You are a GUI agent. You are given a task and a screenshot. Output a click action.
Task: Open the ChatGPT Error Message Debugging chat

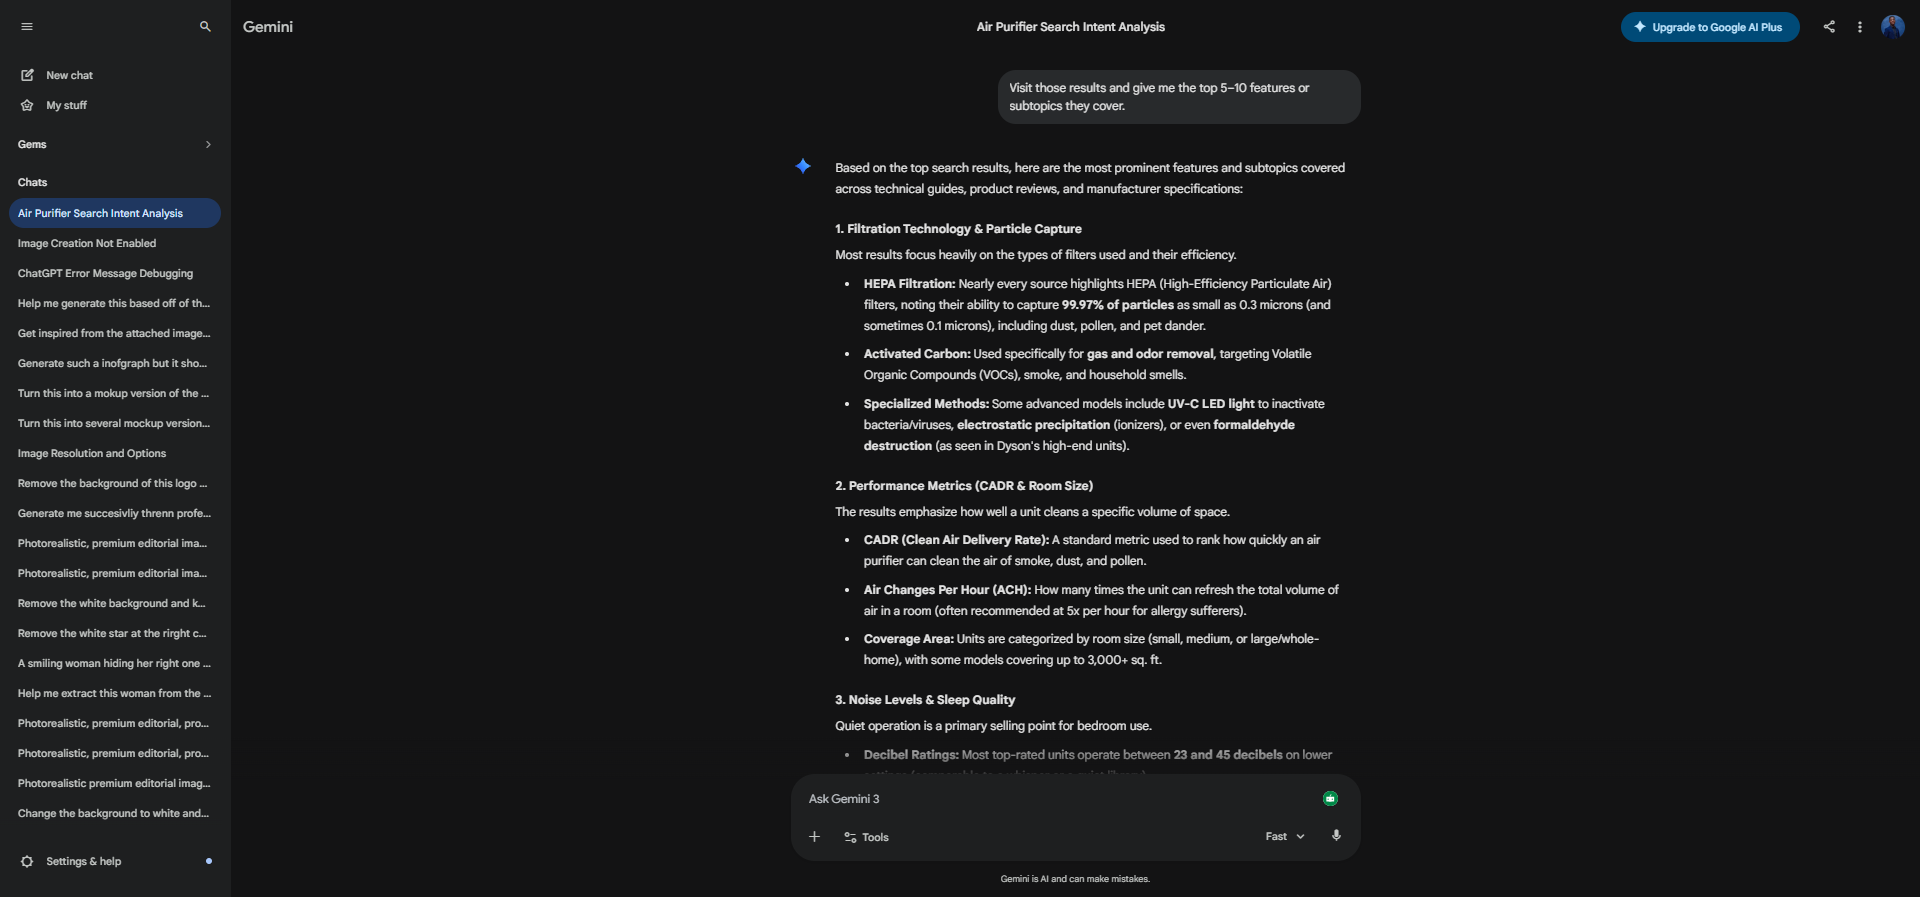(105, 273)
